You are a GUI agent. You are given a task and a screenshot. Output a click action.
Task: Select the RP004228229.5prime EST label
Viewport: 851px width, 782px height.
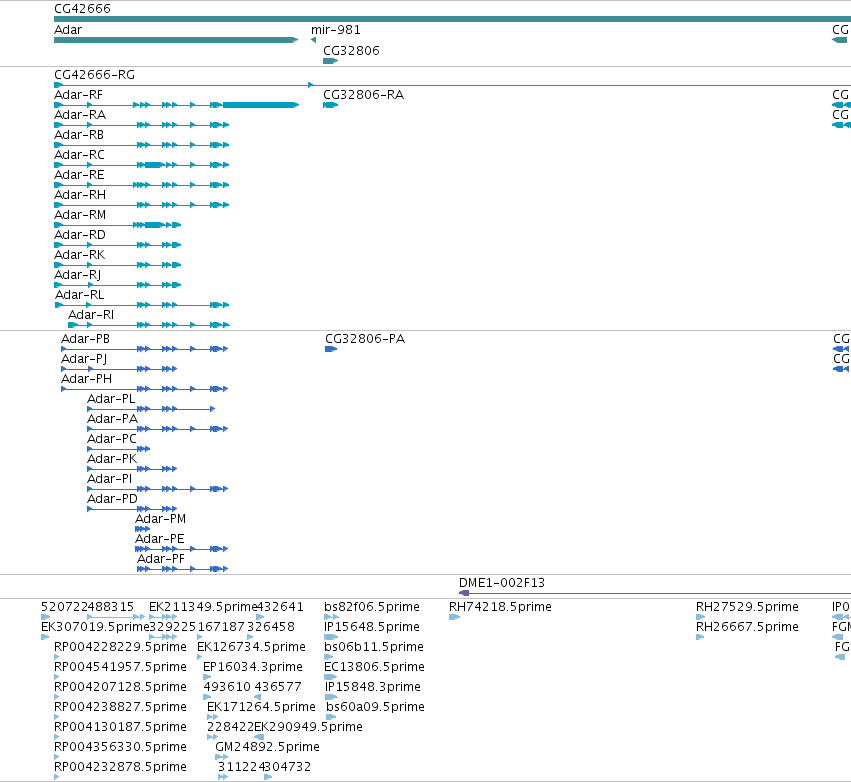point(120,647)
